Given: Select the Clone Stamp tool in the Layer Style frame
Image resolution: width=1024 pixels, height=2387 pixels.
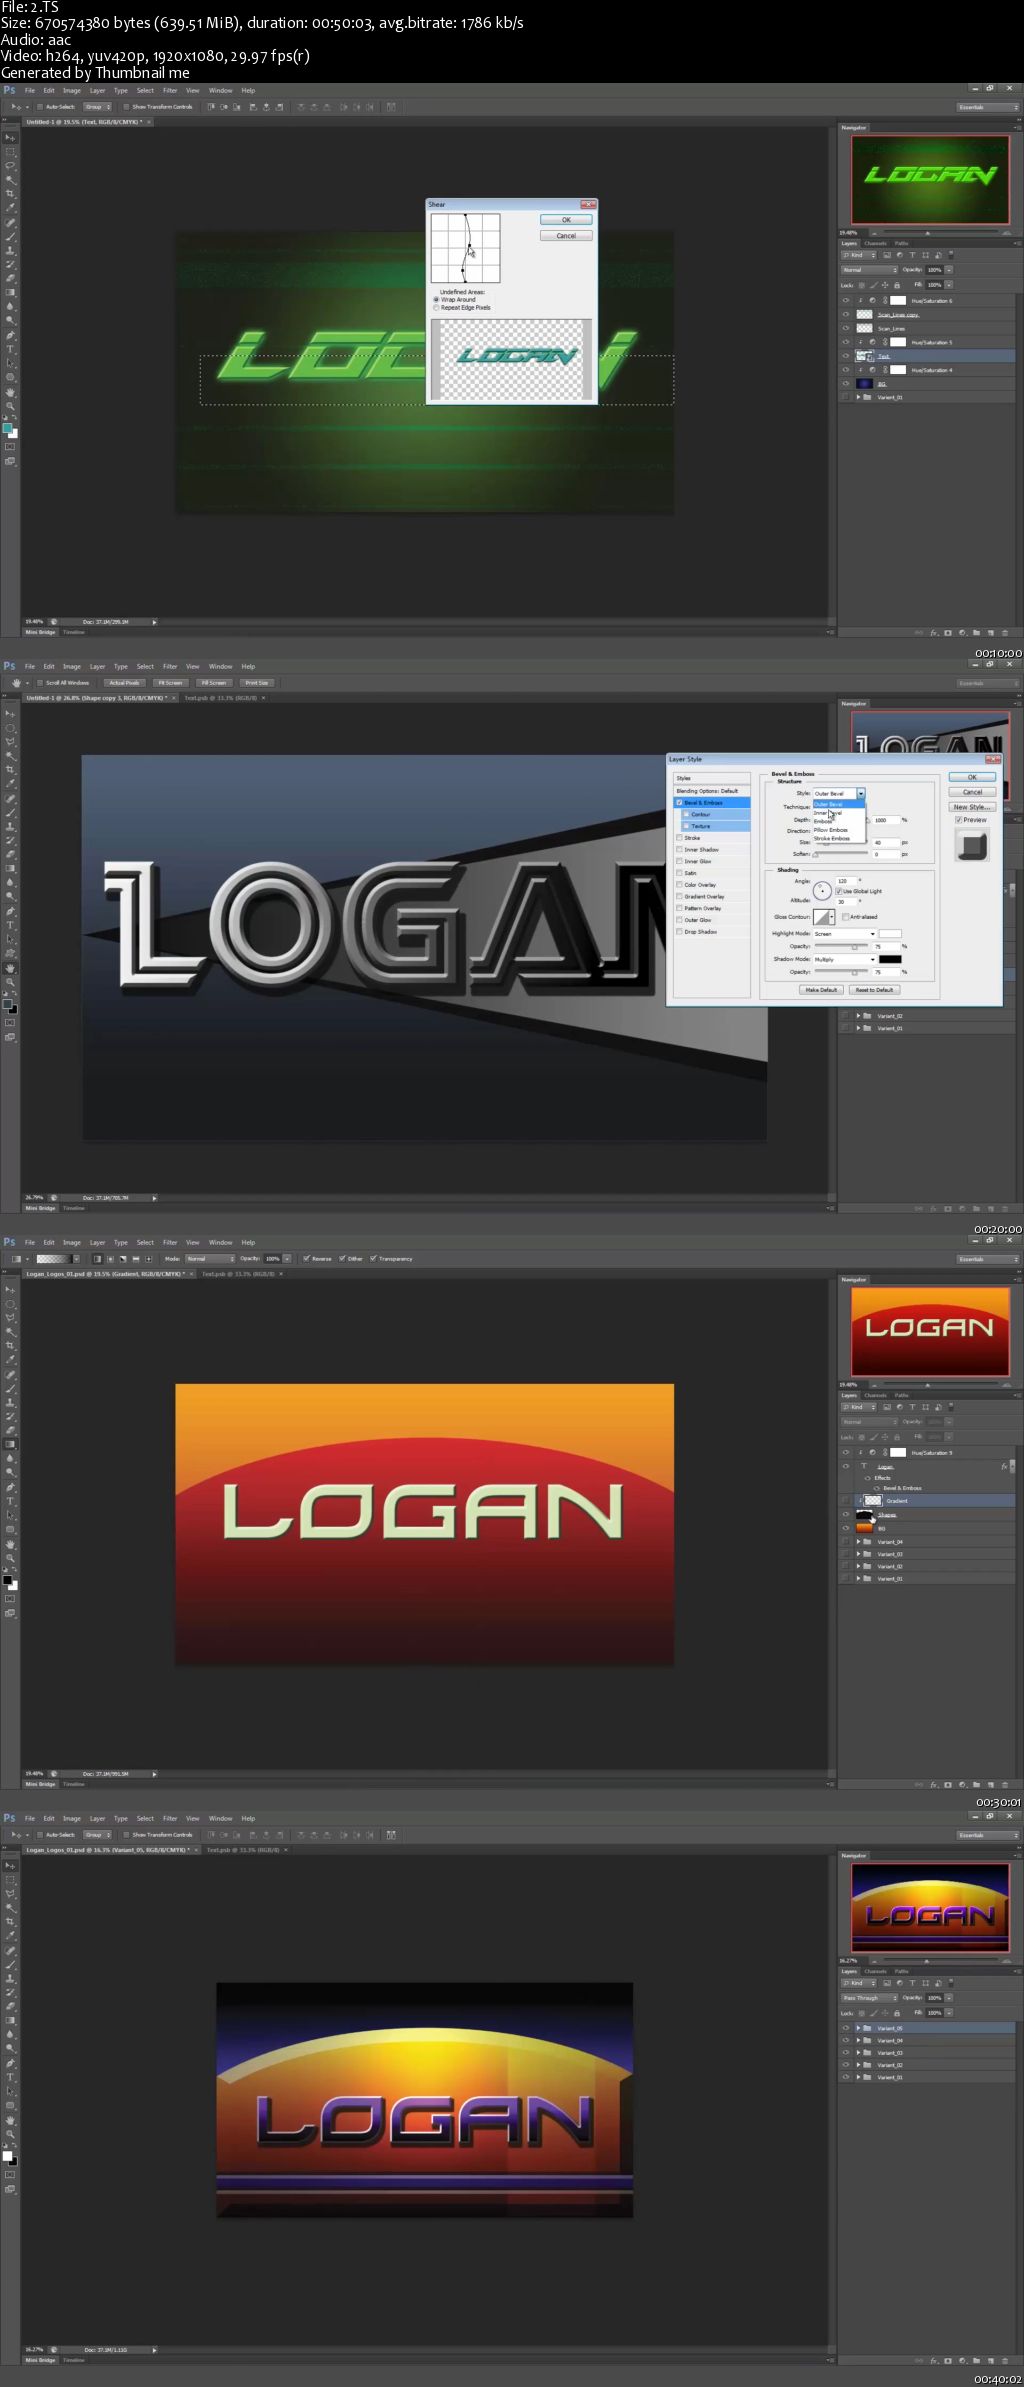Looking at the screenshot, I should 11,827.
